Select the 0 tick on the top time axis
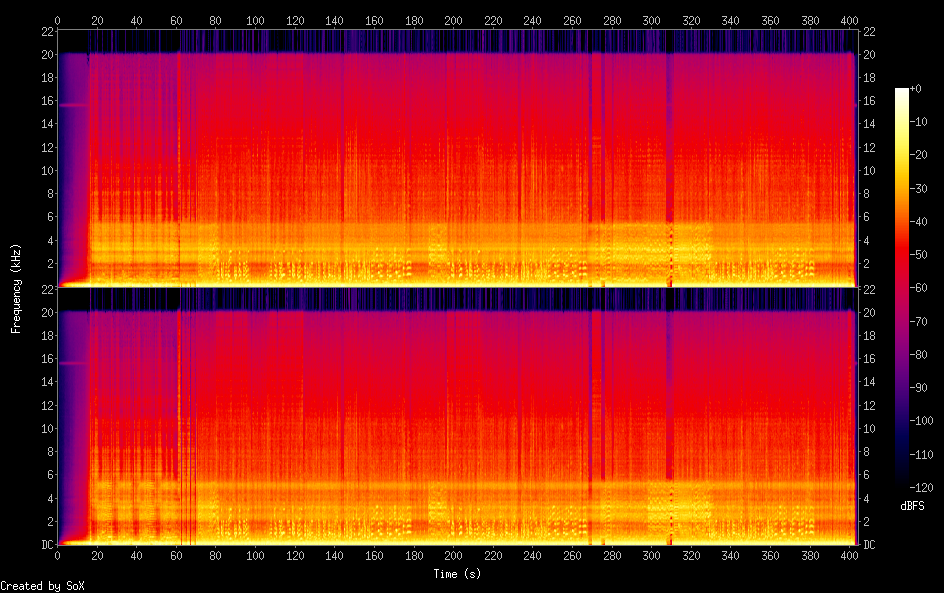Viewport: 944px width, 593px height. 57,20
